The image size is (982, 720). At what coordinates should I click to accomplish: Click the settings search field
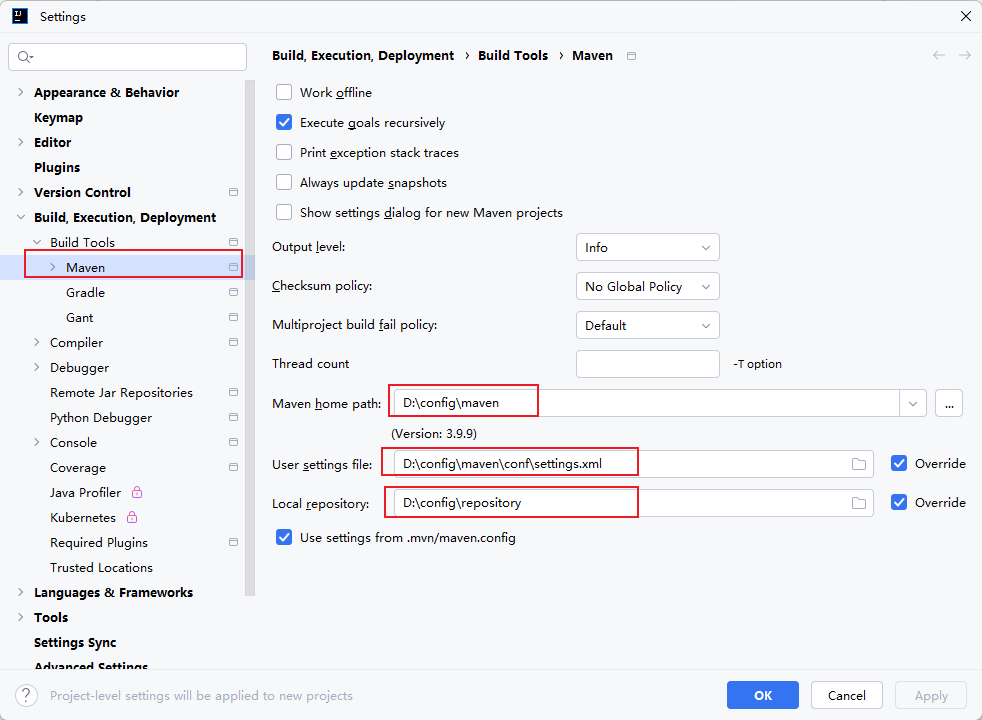point(128,57)
